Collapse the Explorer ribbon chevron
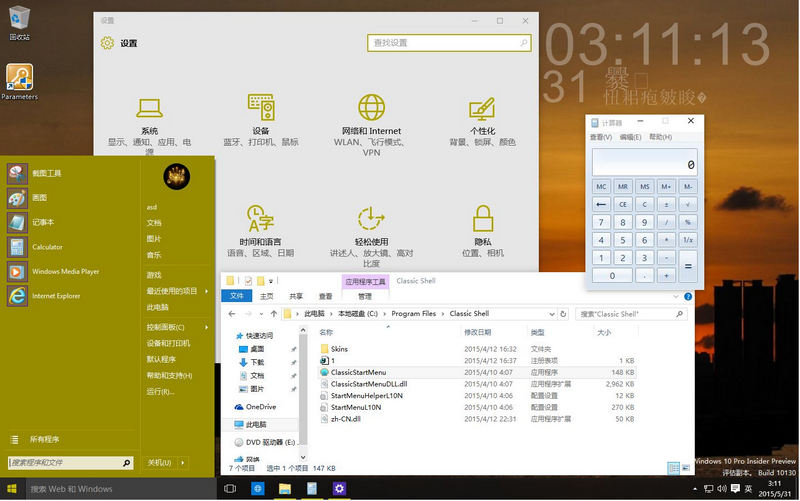 click(676, 296)
